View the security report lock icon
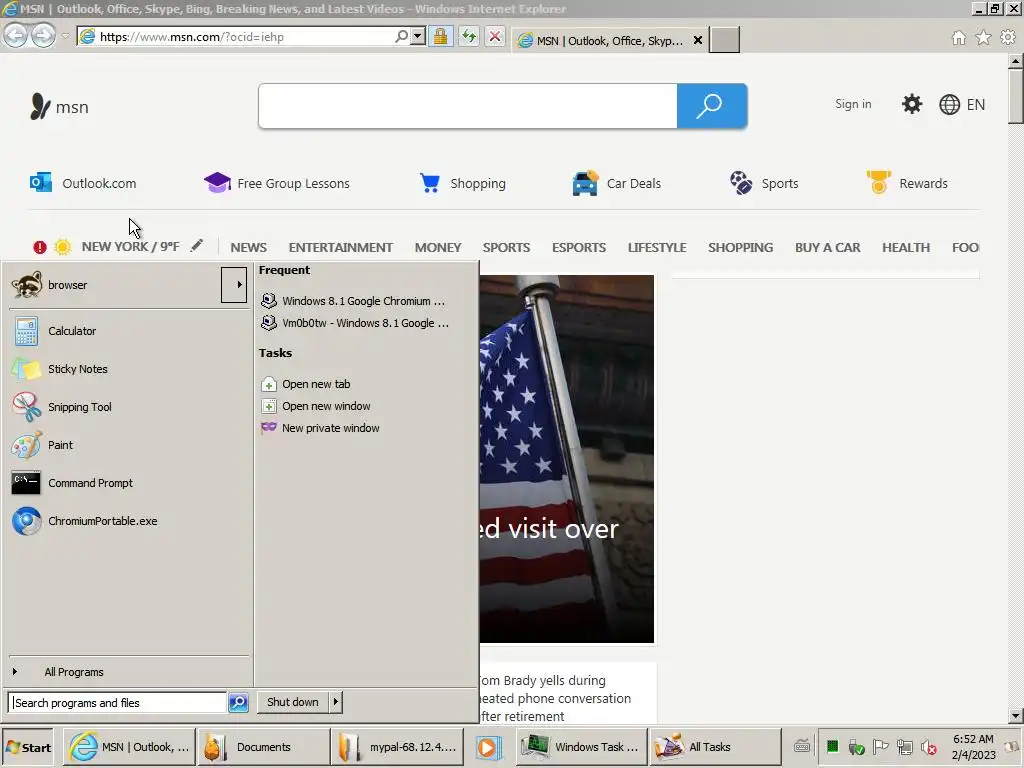Screen dimensions: 1024x768 tap(441, 37)
